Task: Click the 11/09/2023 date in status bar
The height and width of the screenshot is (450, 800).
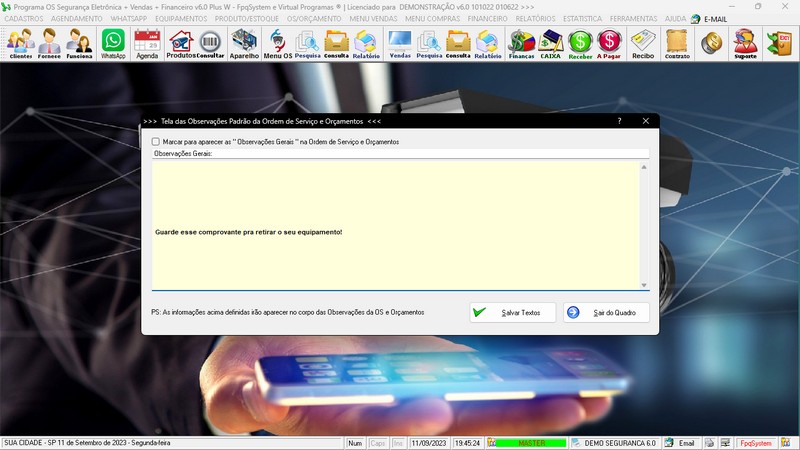Action: [x=429, y=443]
